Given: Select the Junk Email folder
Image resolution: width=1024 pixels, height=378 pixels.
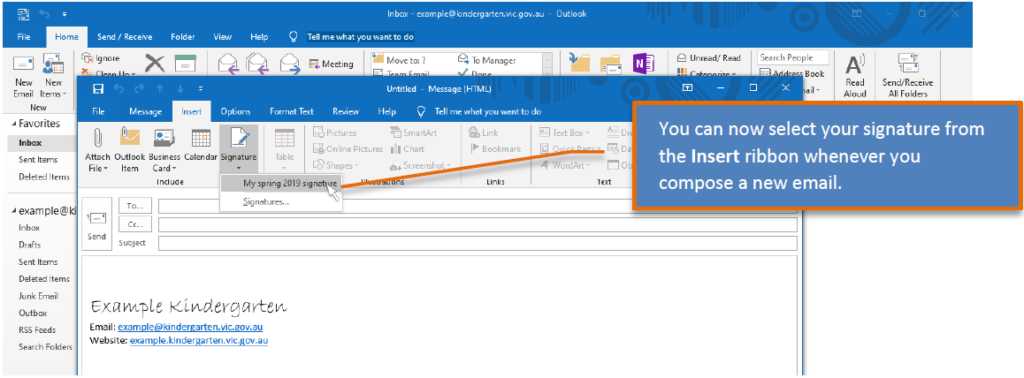Looking at the screenshot, I should (39, 296).
